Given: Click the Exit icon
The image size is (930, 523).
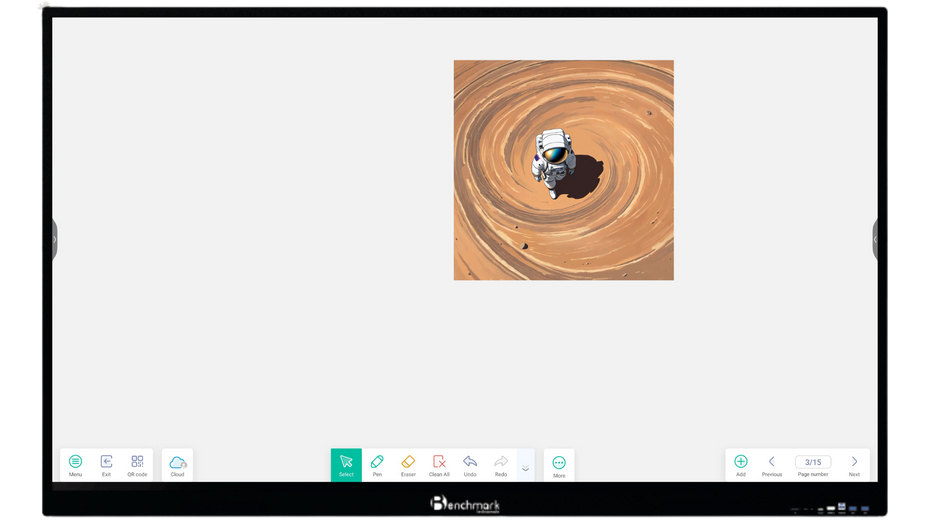Looking at the screenshot, I should tap(106, 465).
